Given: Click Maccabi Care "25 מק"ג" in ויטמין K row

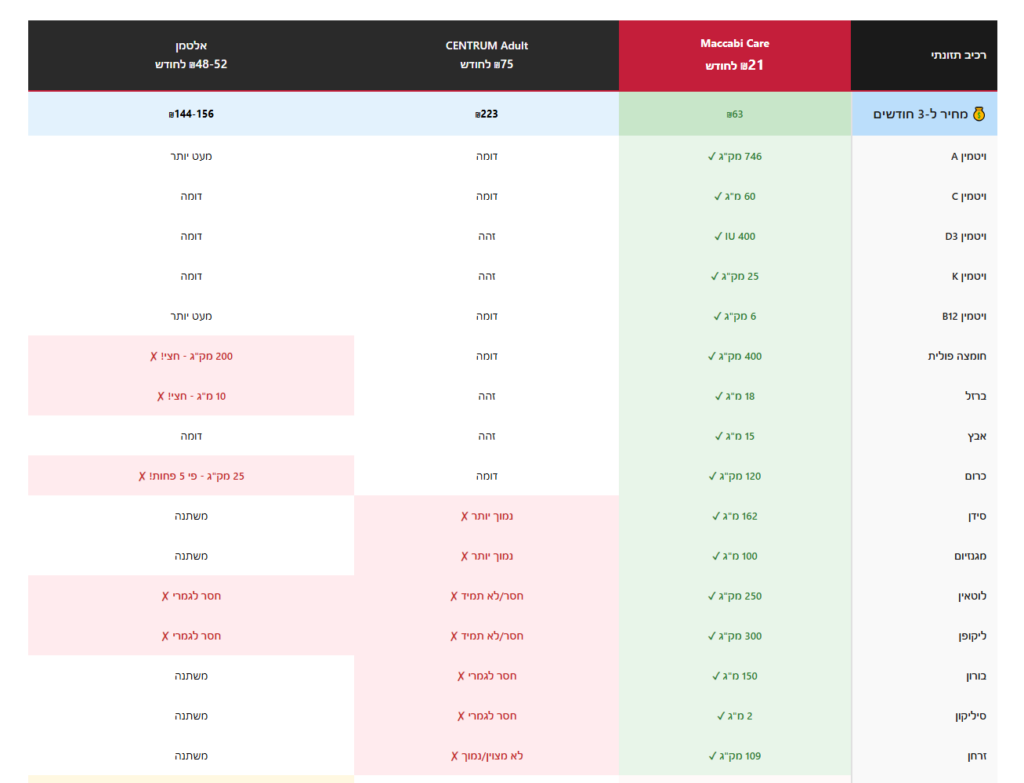Looking at the screenshot, I should (x=735, y=276).
